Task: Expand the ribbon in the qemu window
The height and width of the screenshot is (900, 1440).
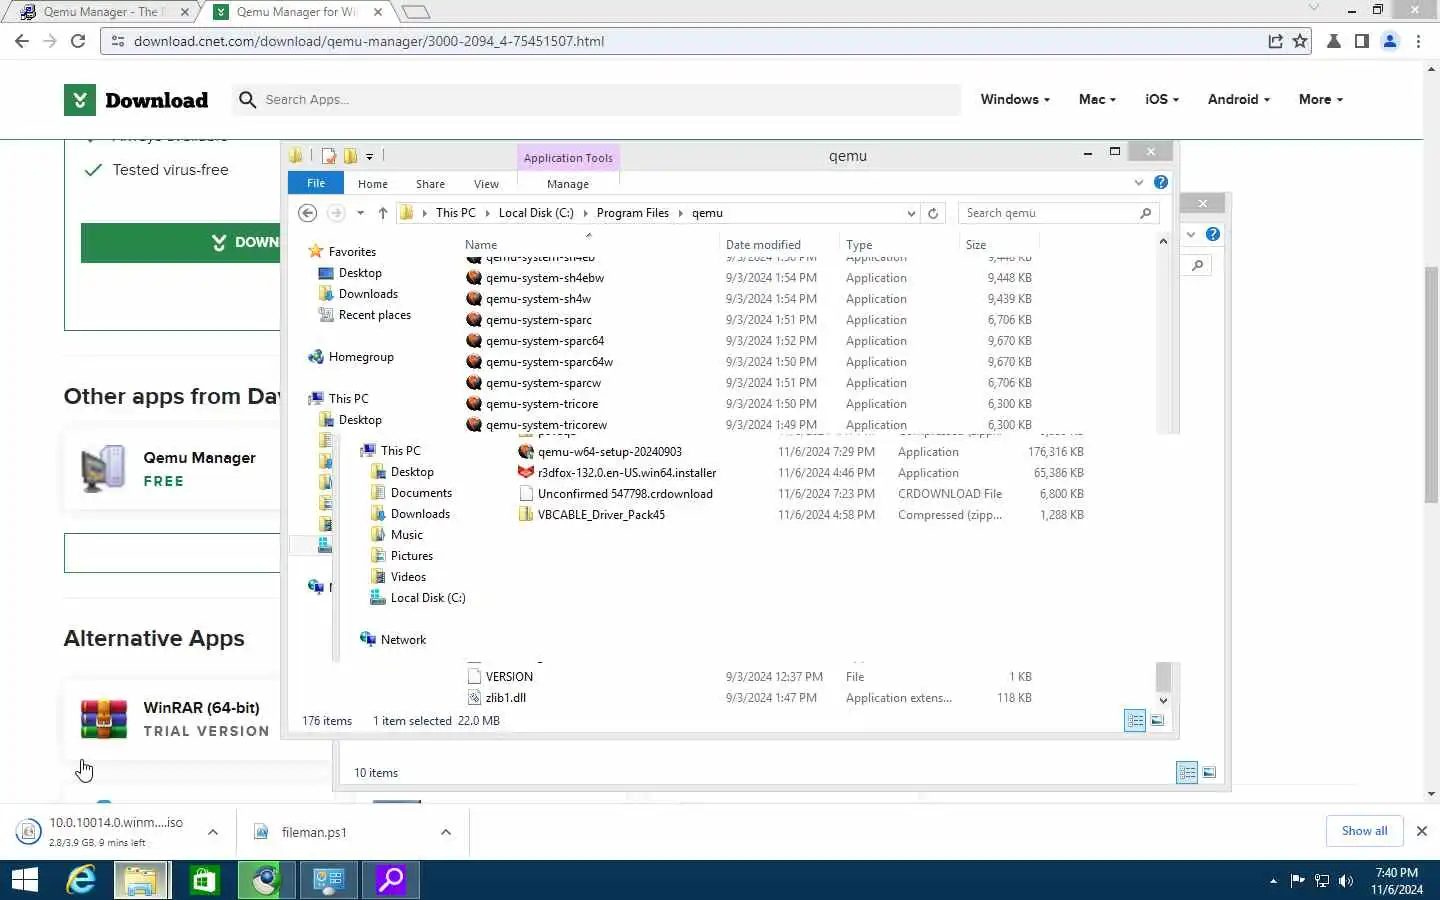Action: (x=1138, y=182)
